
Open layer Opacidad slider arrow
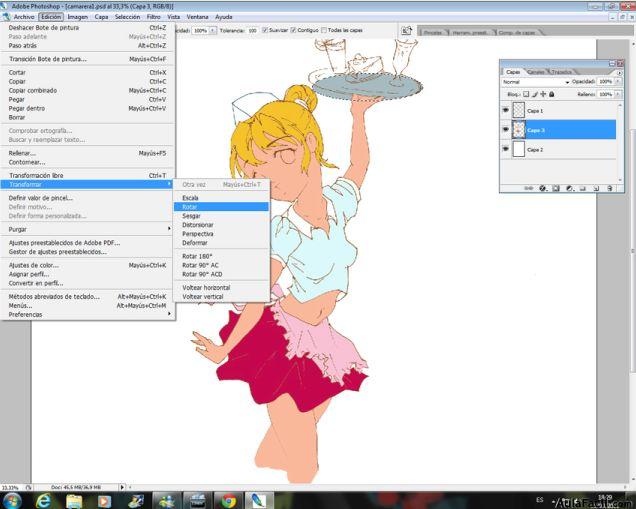pyautogui.click(x=618, y=82)
